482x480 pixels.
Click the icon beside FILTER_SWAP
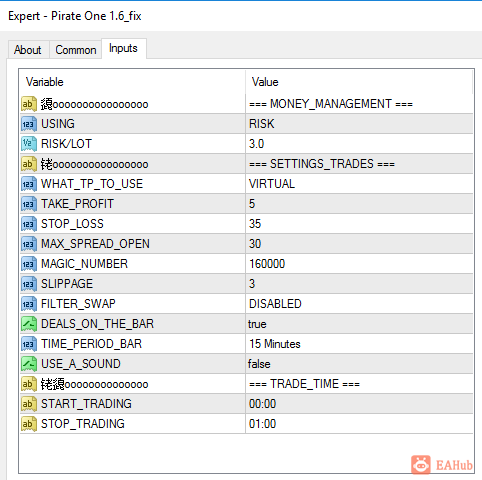click(x=29, y=304)
